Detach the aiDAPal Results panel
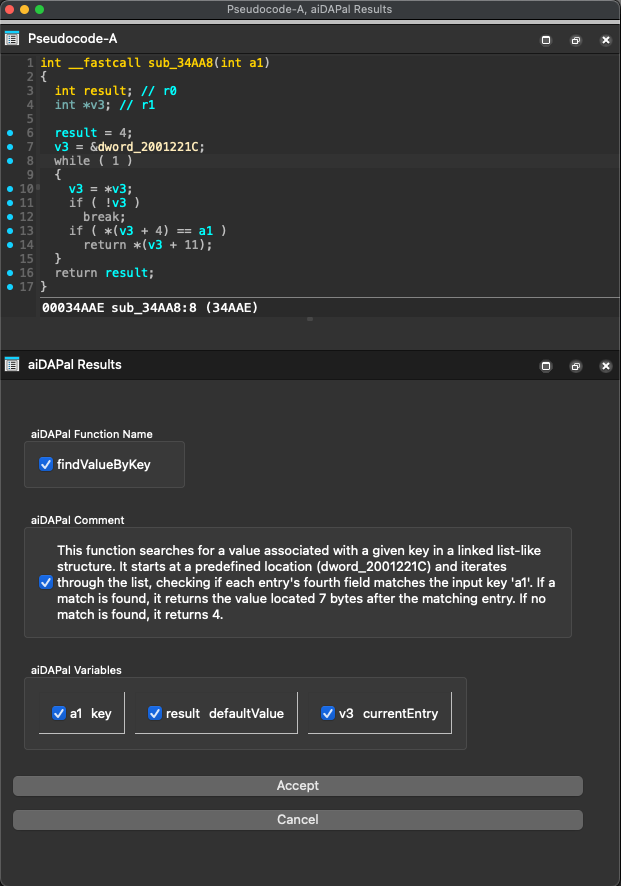The height and width of the screenshot is (886, 621). pos(576,366)
